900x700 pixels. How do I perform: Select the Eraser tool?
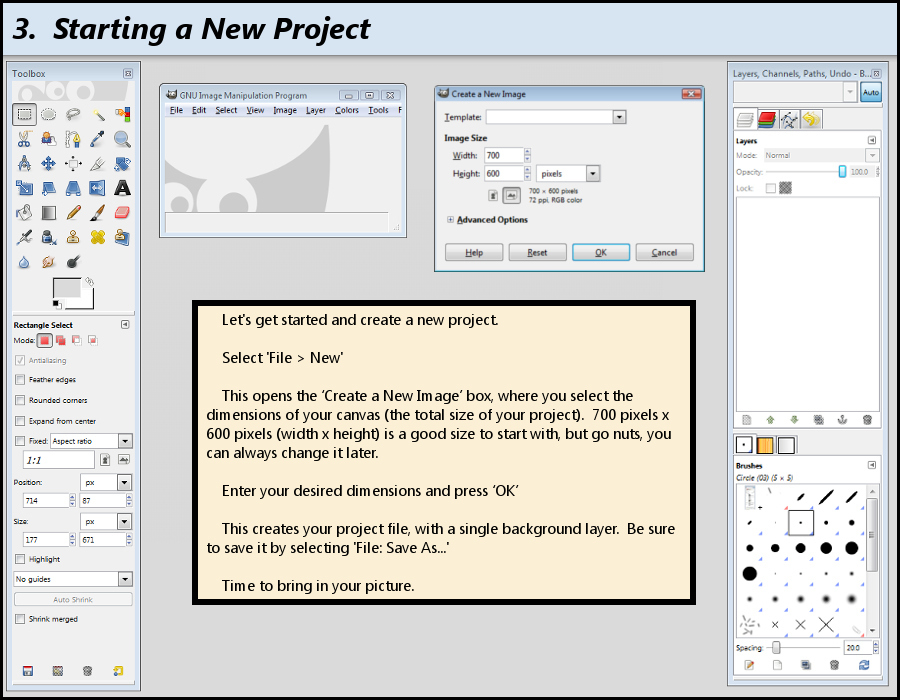(x=122, y=212)
